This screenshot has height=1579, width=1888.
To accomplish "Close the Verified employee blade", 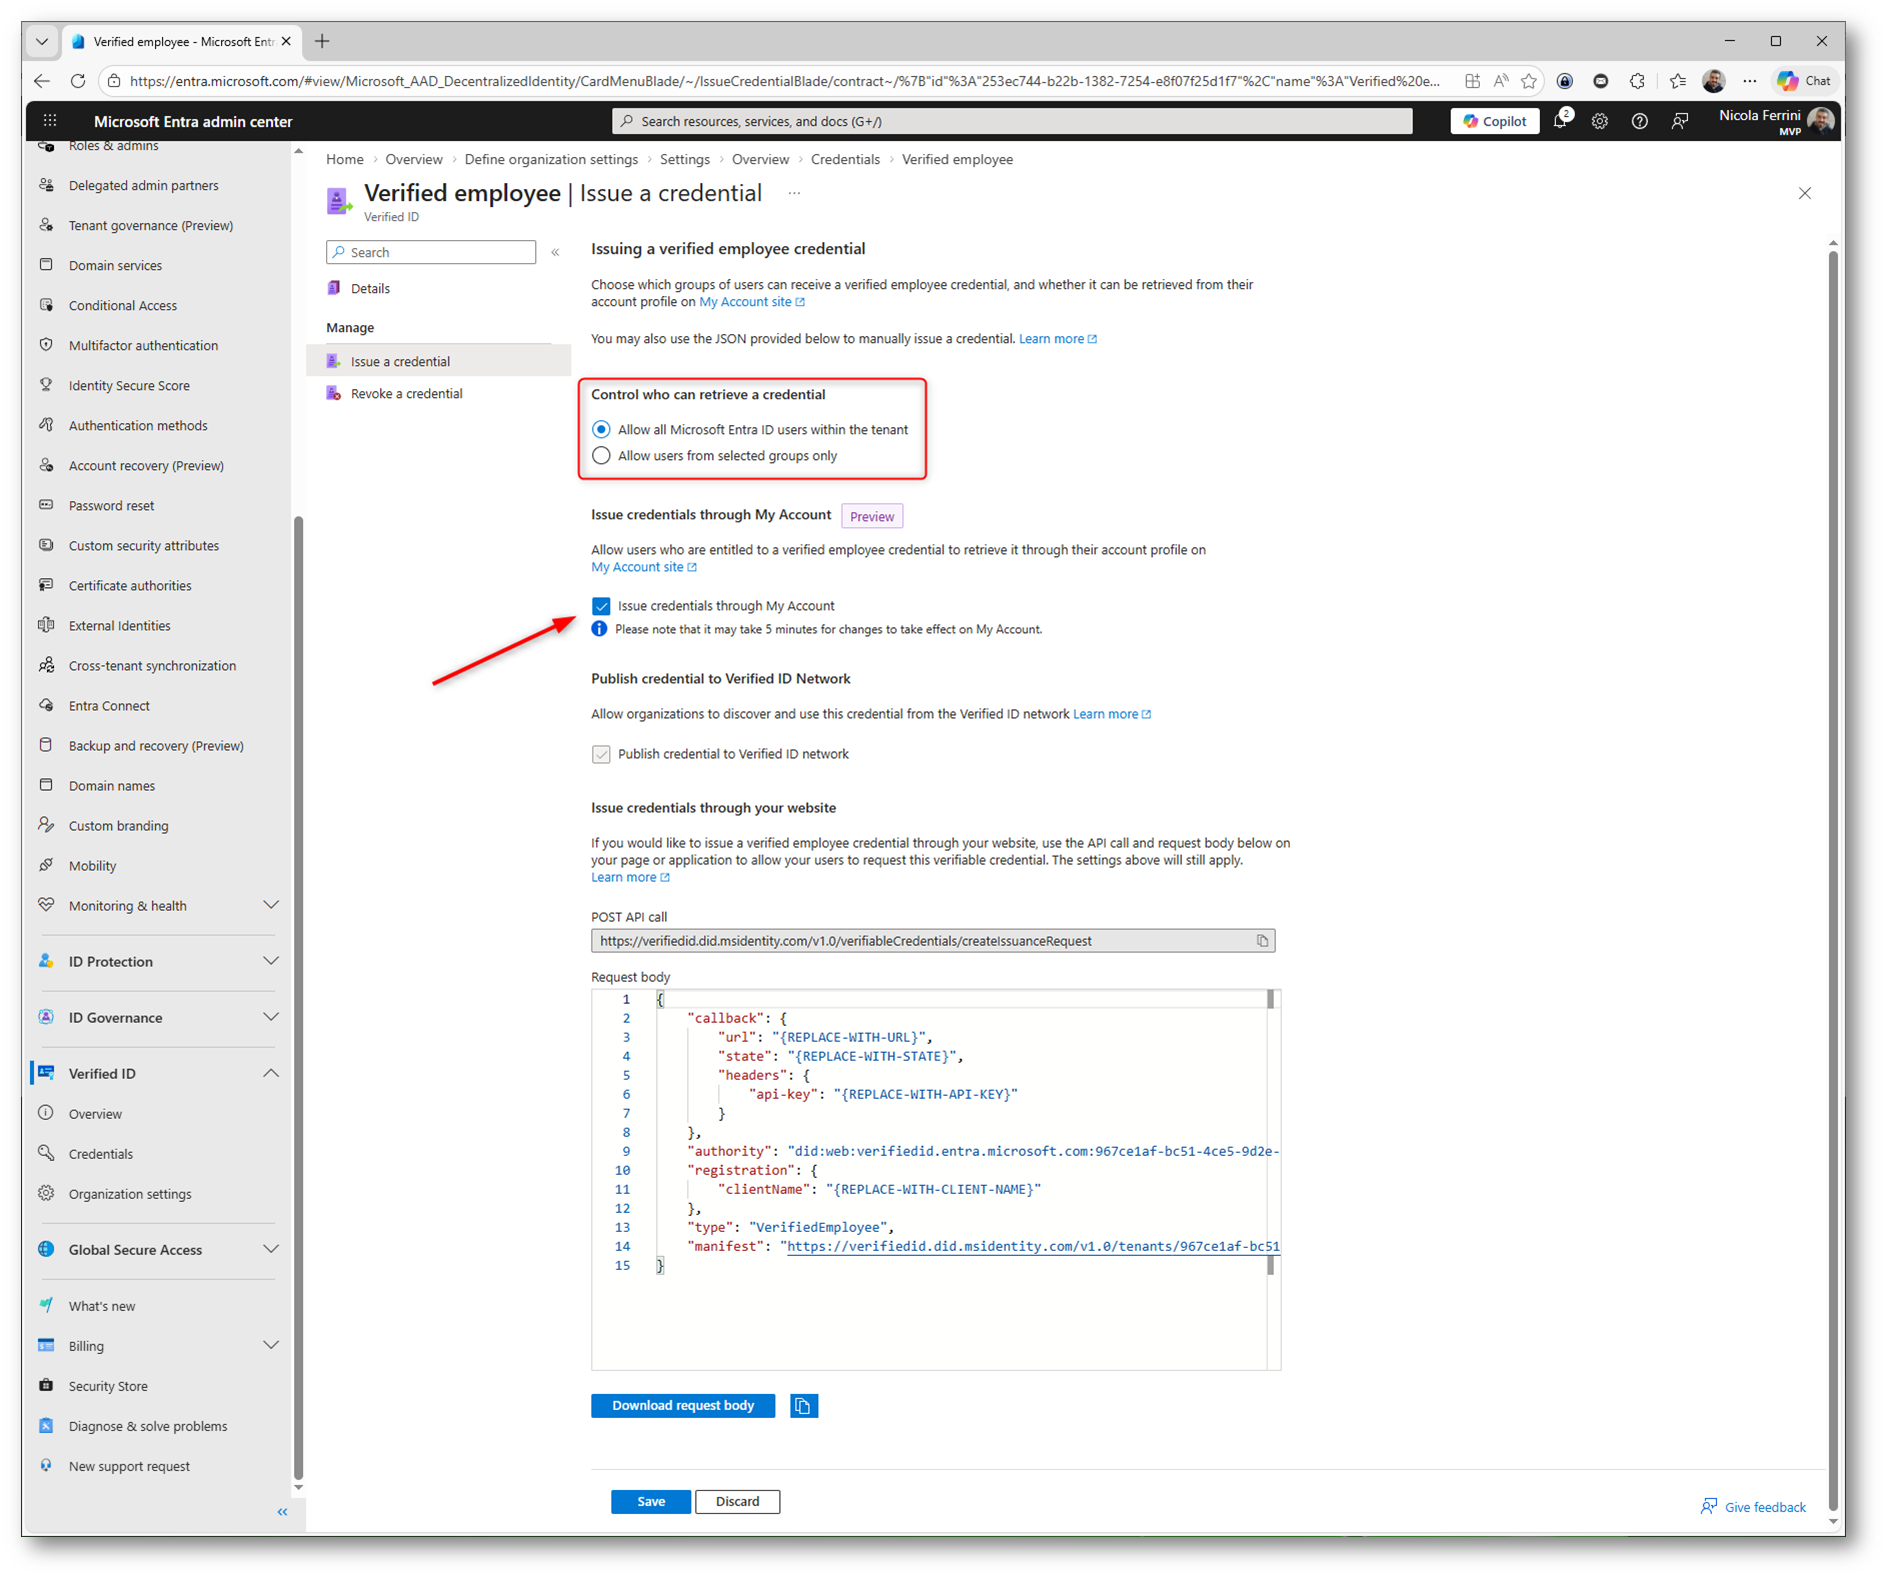I will (1805, 193).
